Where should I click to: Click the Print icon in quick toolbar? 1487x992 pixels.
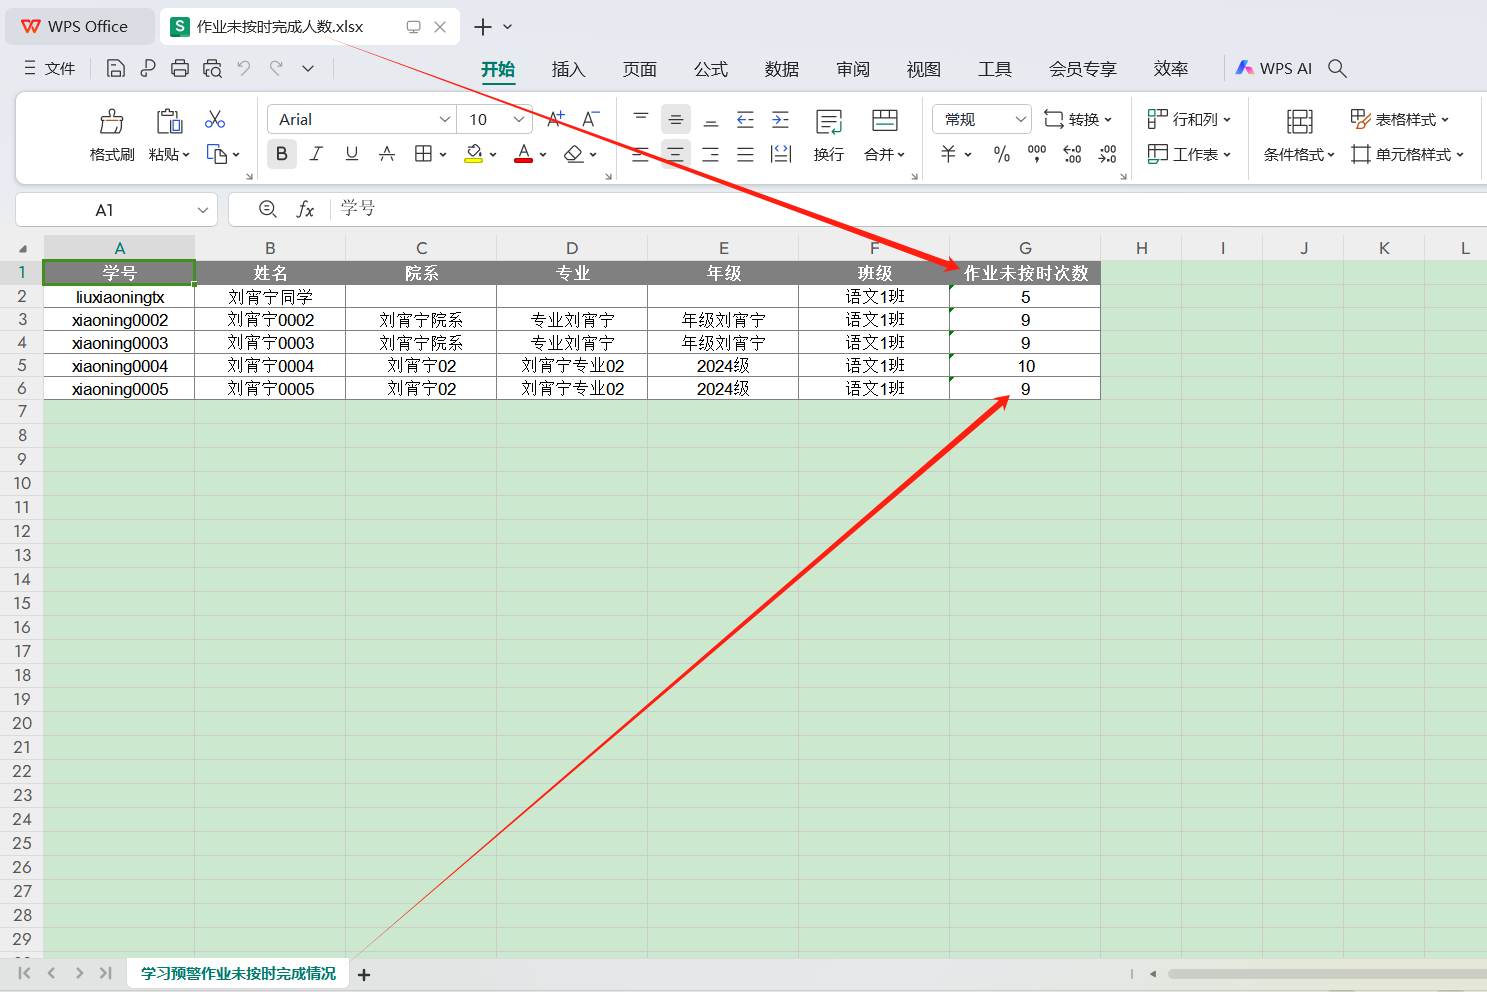180,68
